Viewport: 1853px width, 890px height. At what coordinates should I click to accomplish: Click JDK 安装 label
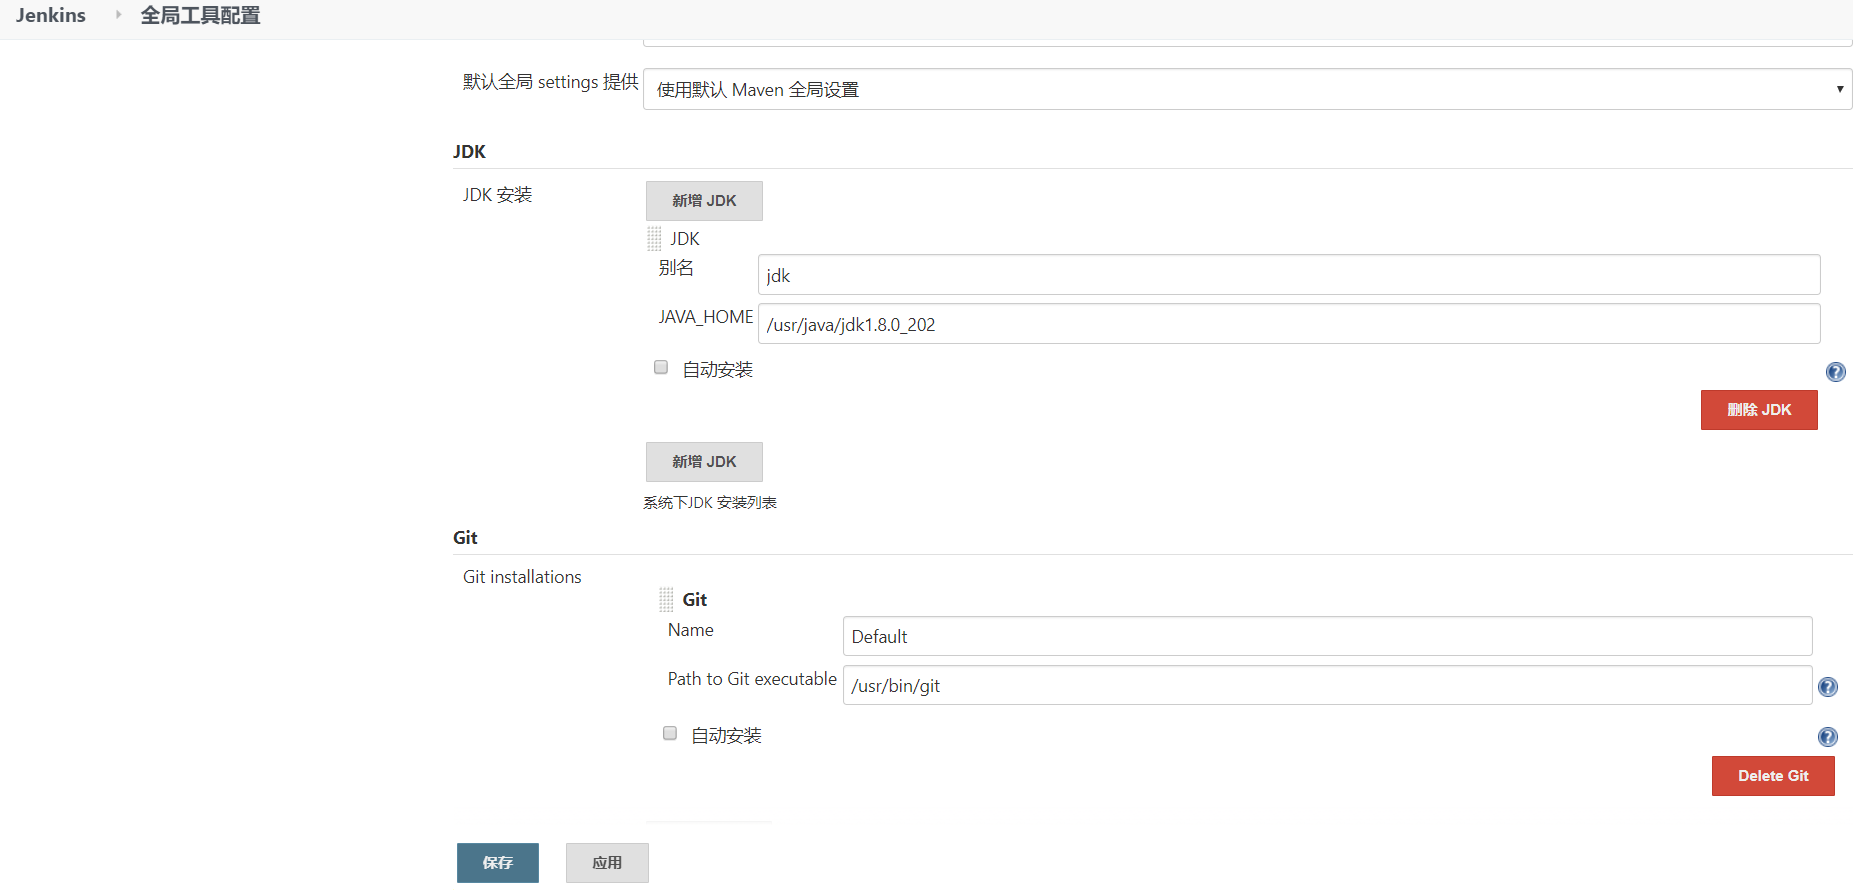(x=497, y=195)
